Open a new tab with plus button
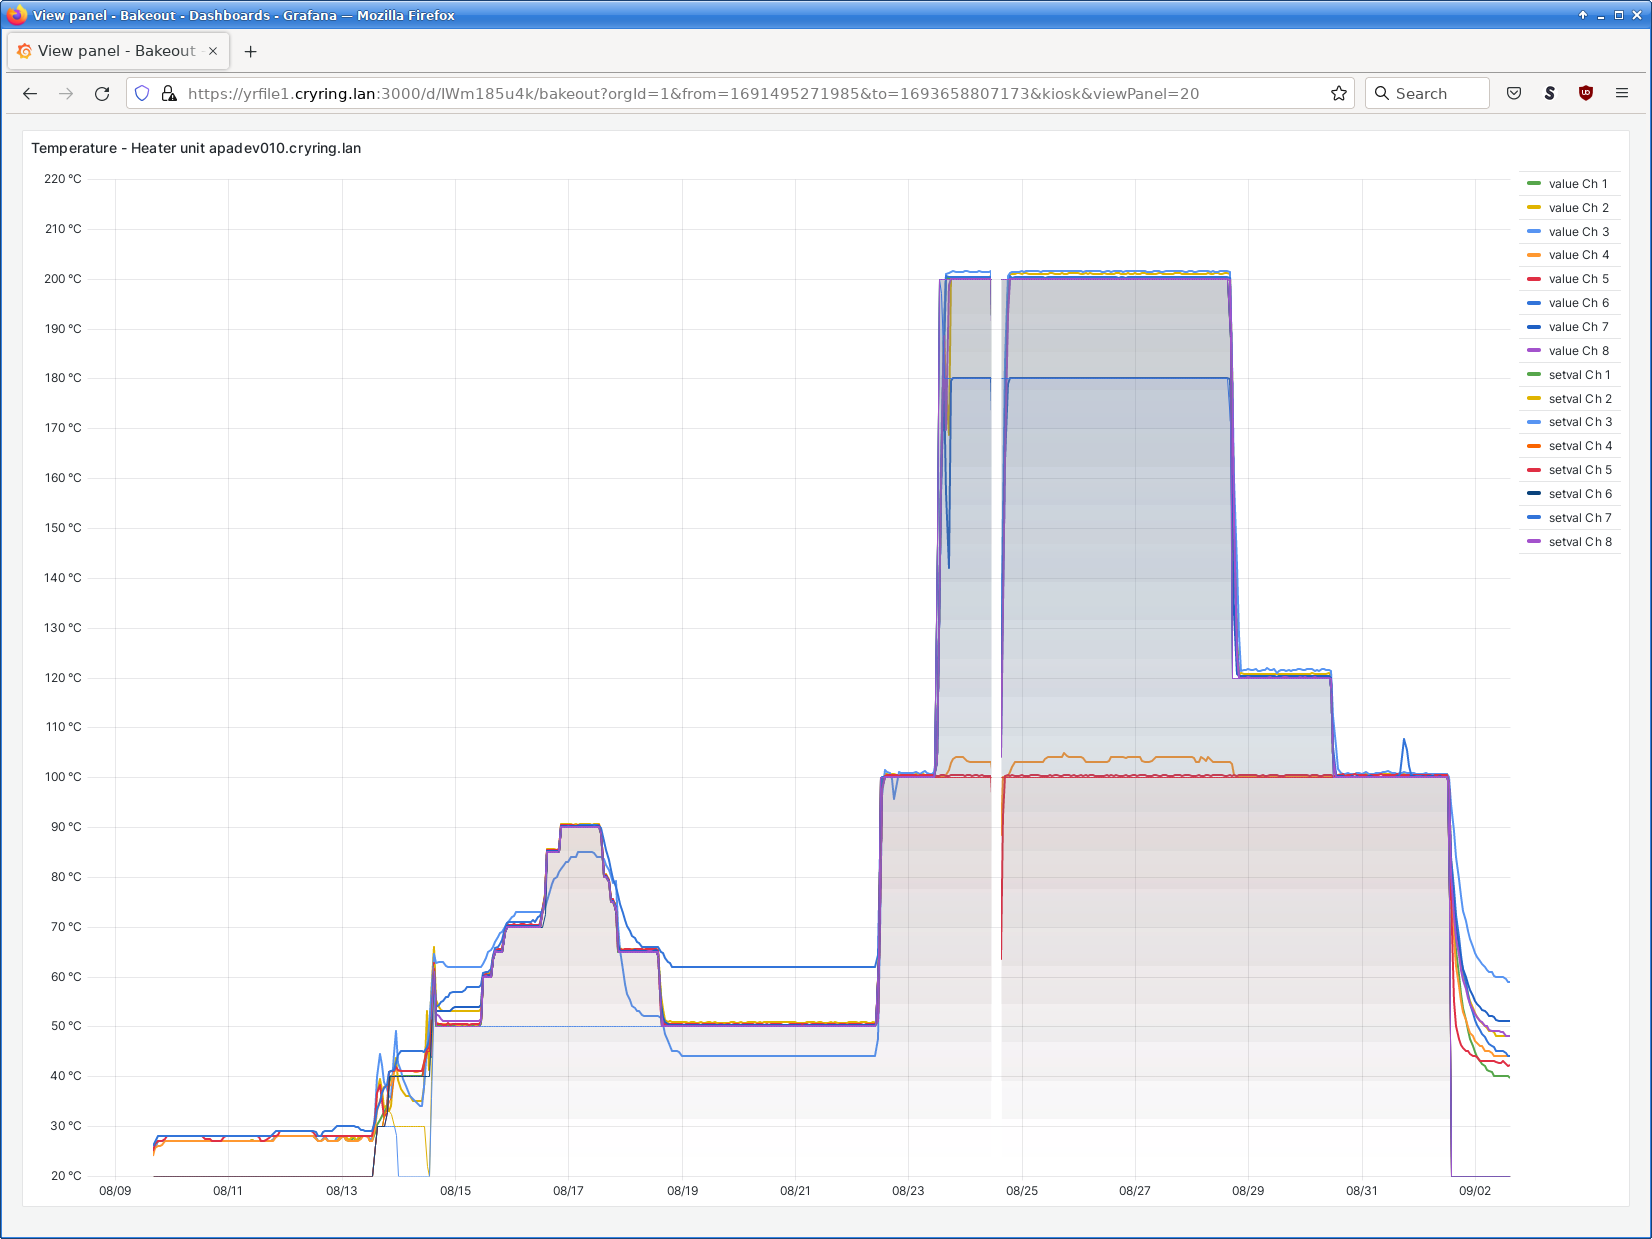 tap(251, 51)
